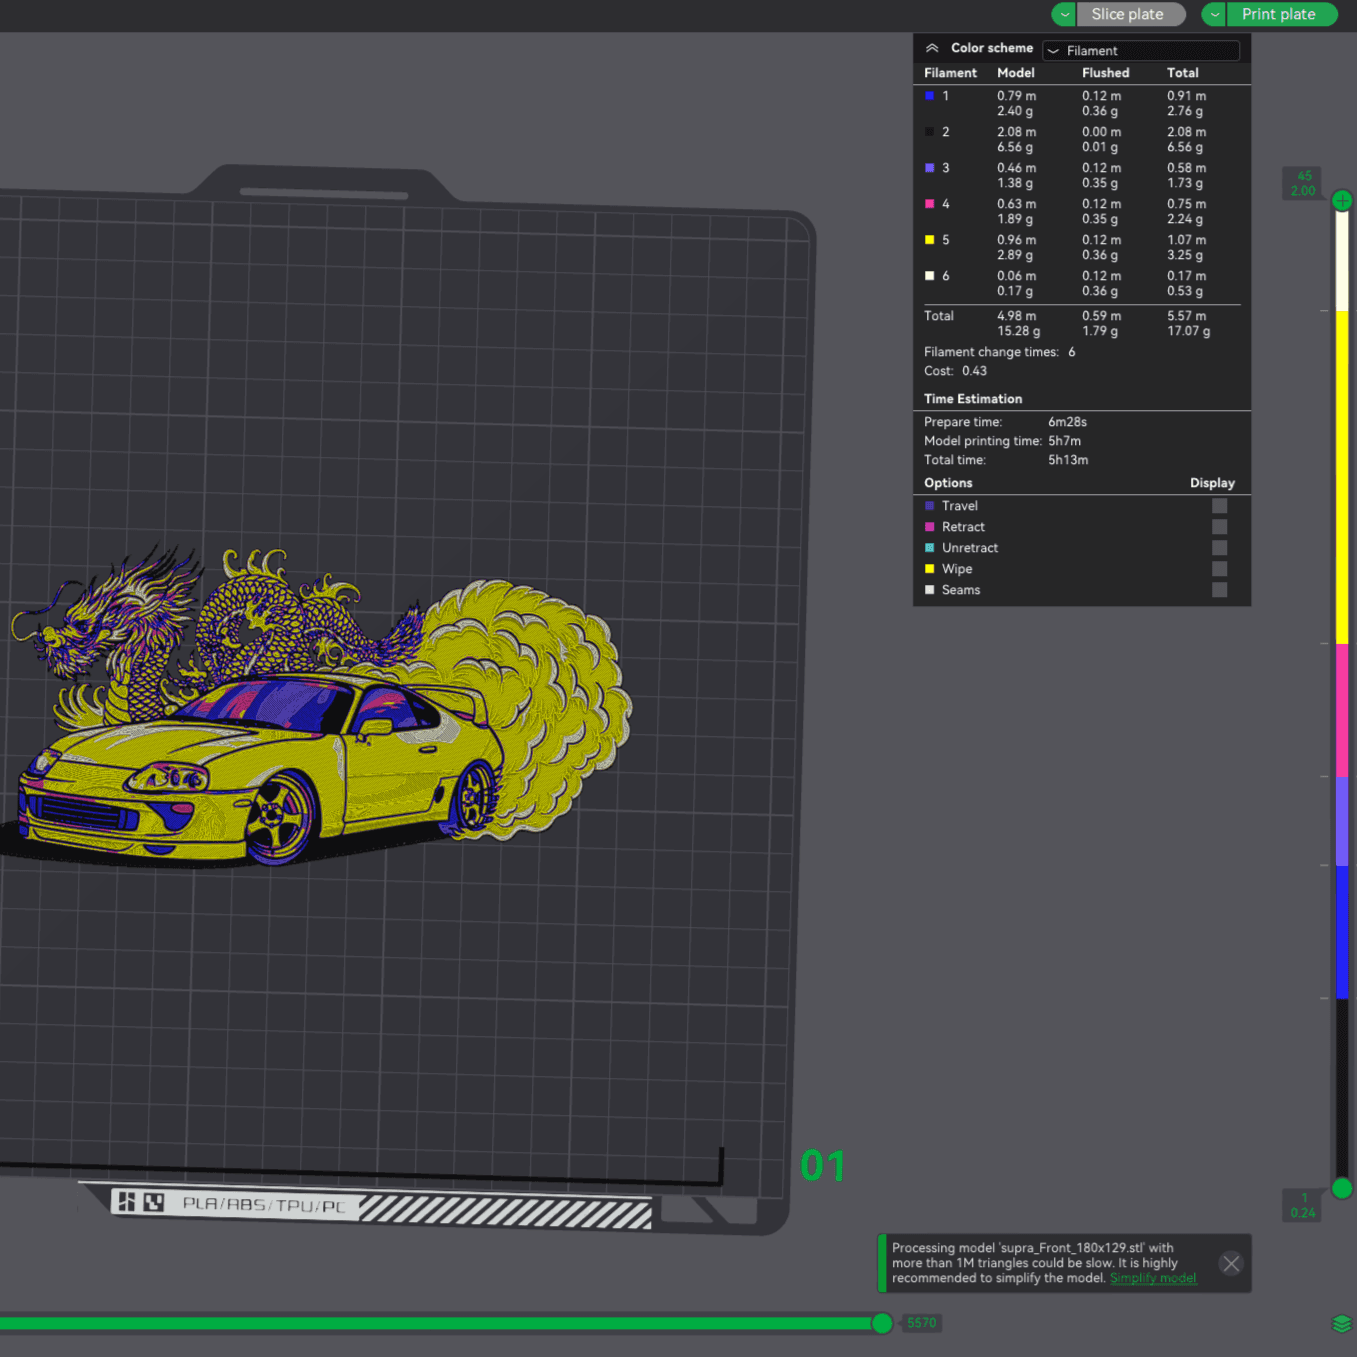Click the filament 1 blue color square
Screen dimensions: 1357x1357
click(x=929, y=96)
